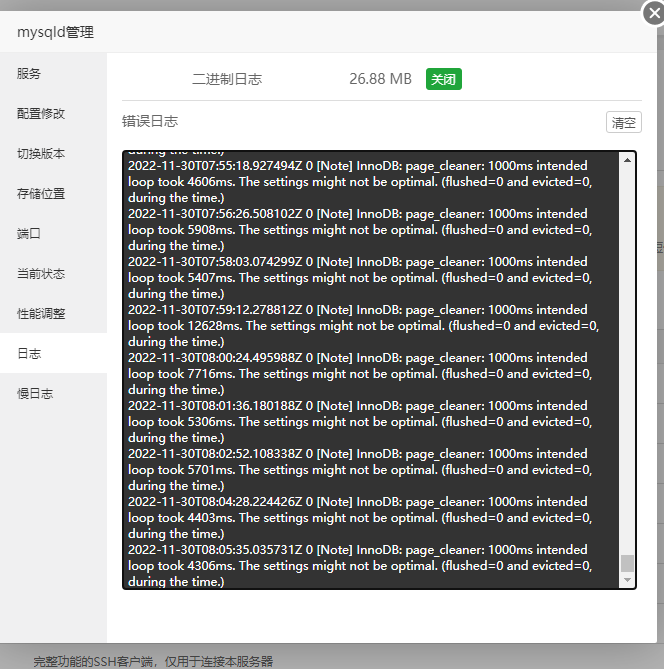Close the mysqld管理 dialog with X icon
Viewport: 664px width, 669px height.
point(654,14)
